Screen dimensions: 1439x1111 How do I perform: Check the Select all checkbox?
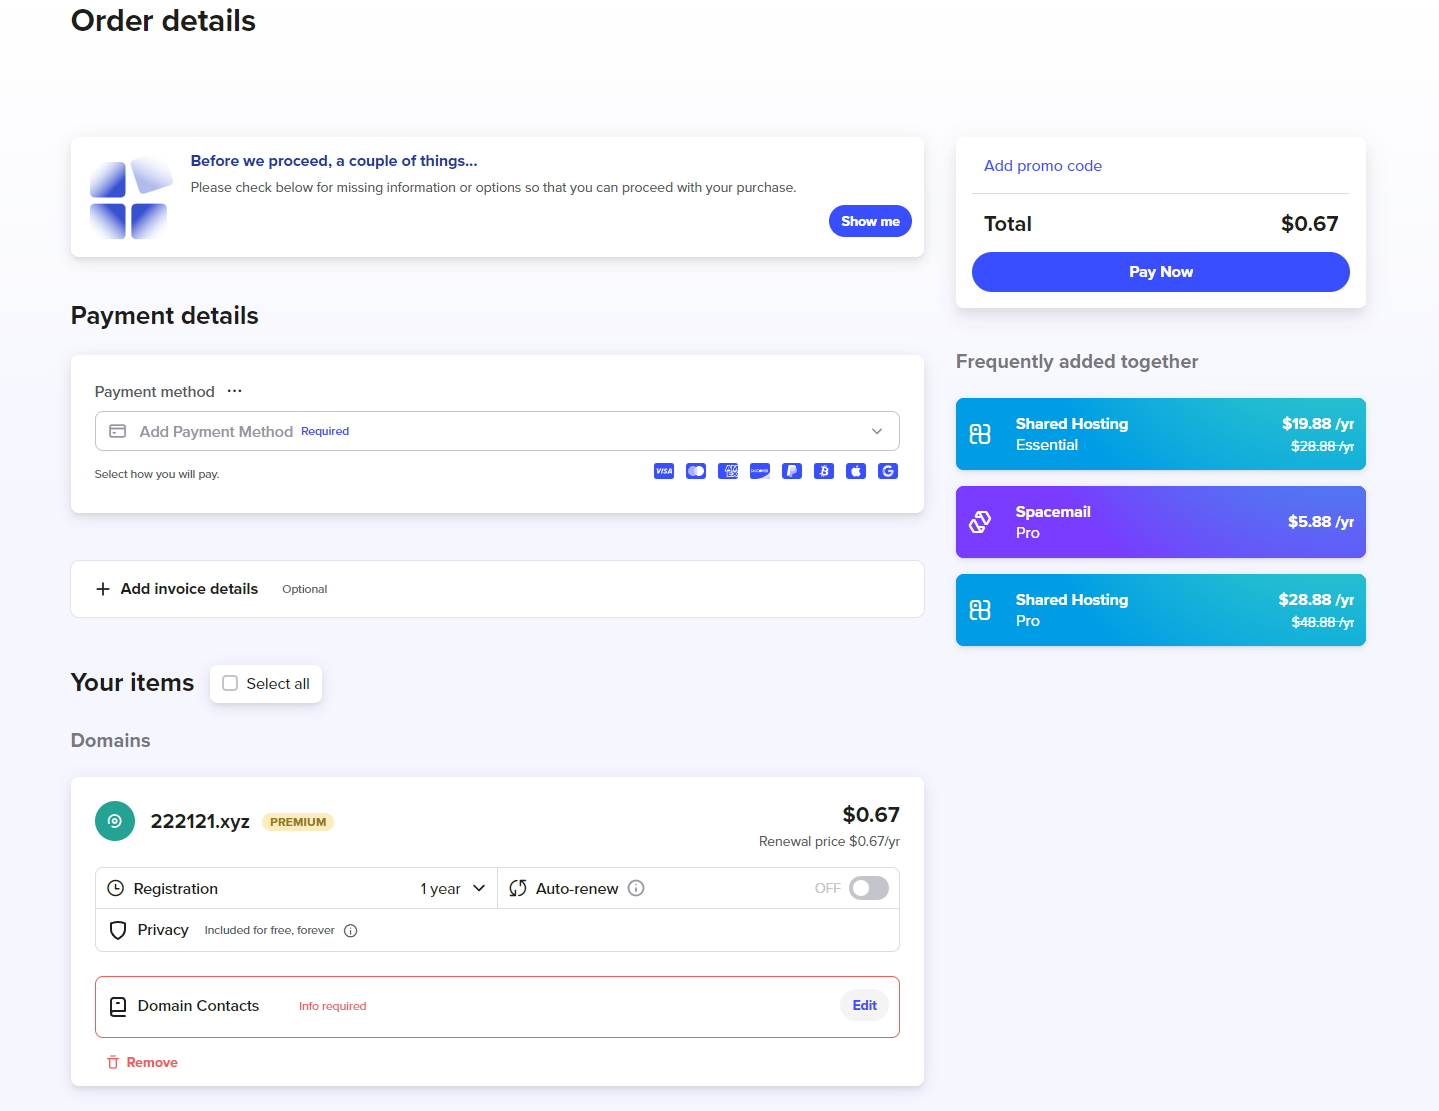click(230, 683)
